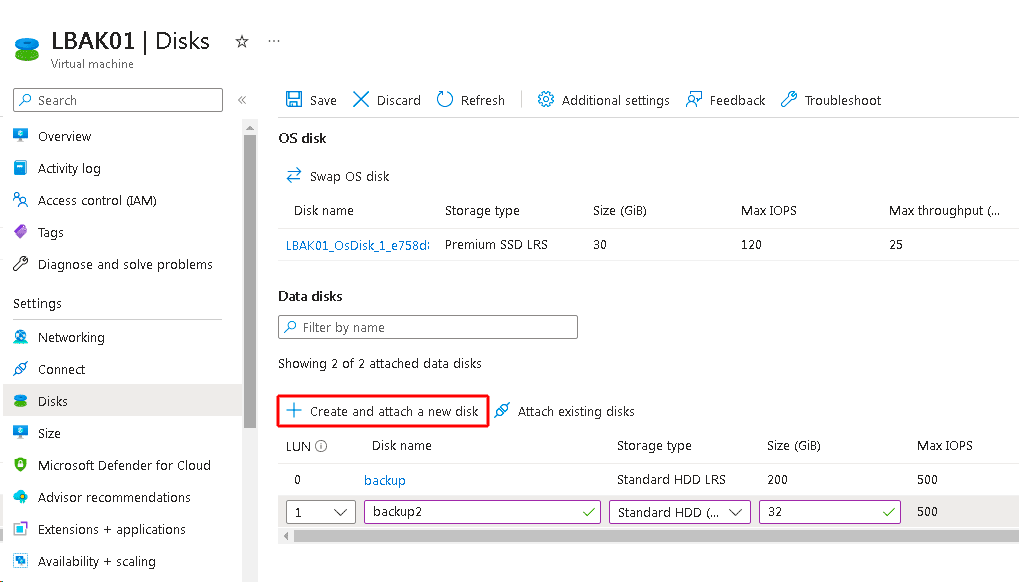The width and height of the screenshot is (1019, 582).
Task: Click the LUN info circle icon
Action: click(x=321, y=446)
